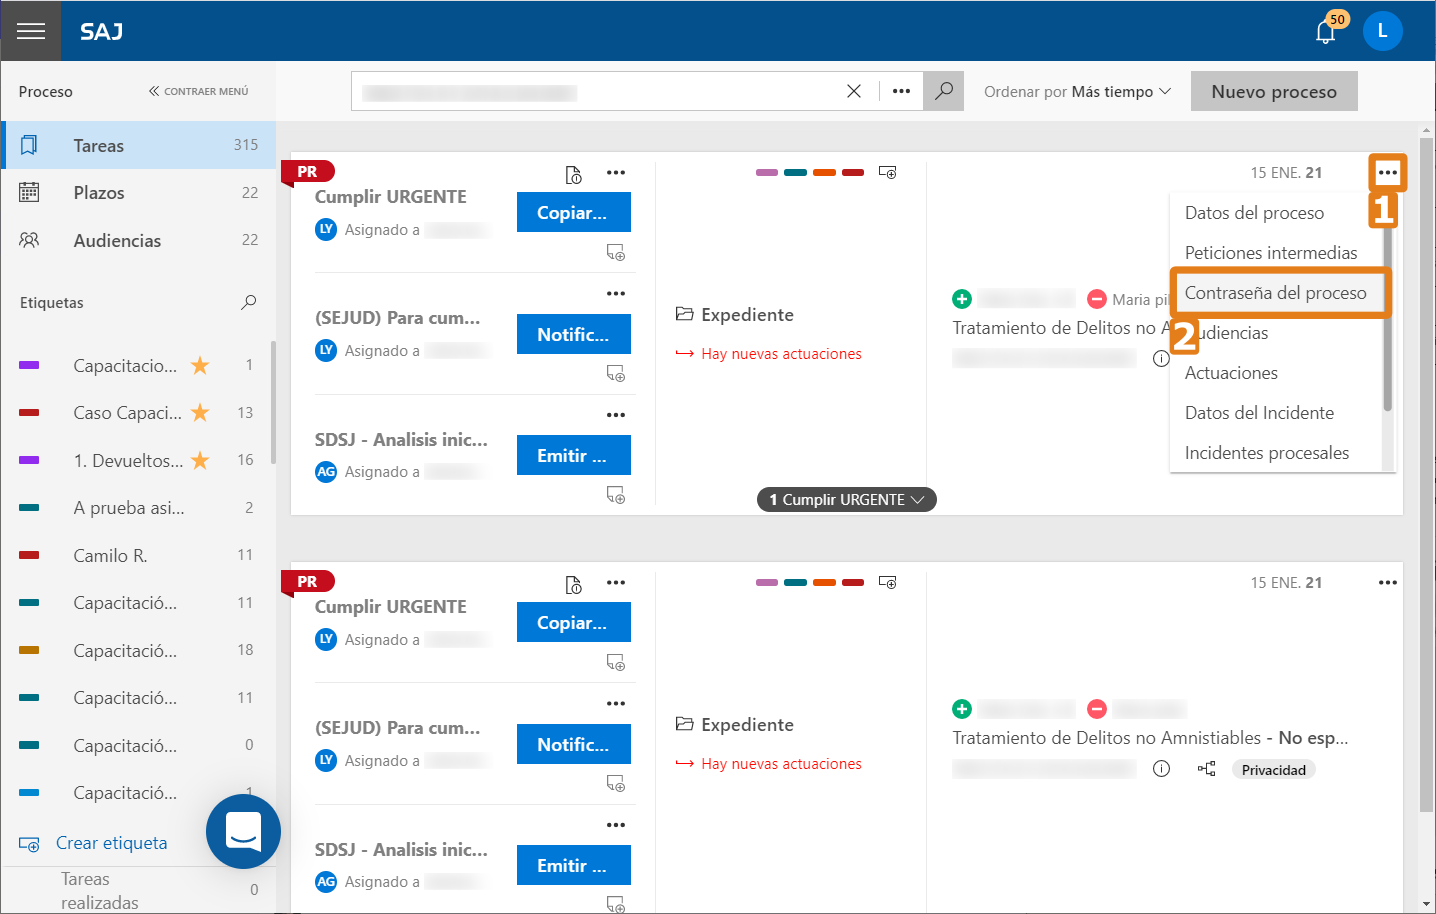
Task: Click Crear etiqueta link
Action: (x=111, y=843)
